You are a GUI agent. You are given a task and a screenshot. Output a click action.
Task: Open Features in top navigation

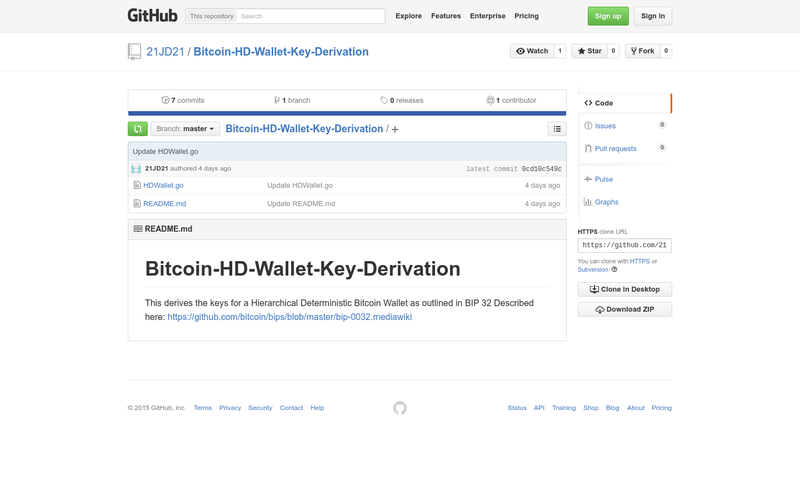446,16
